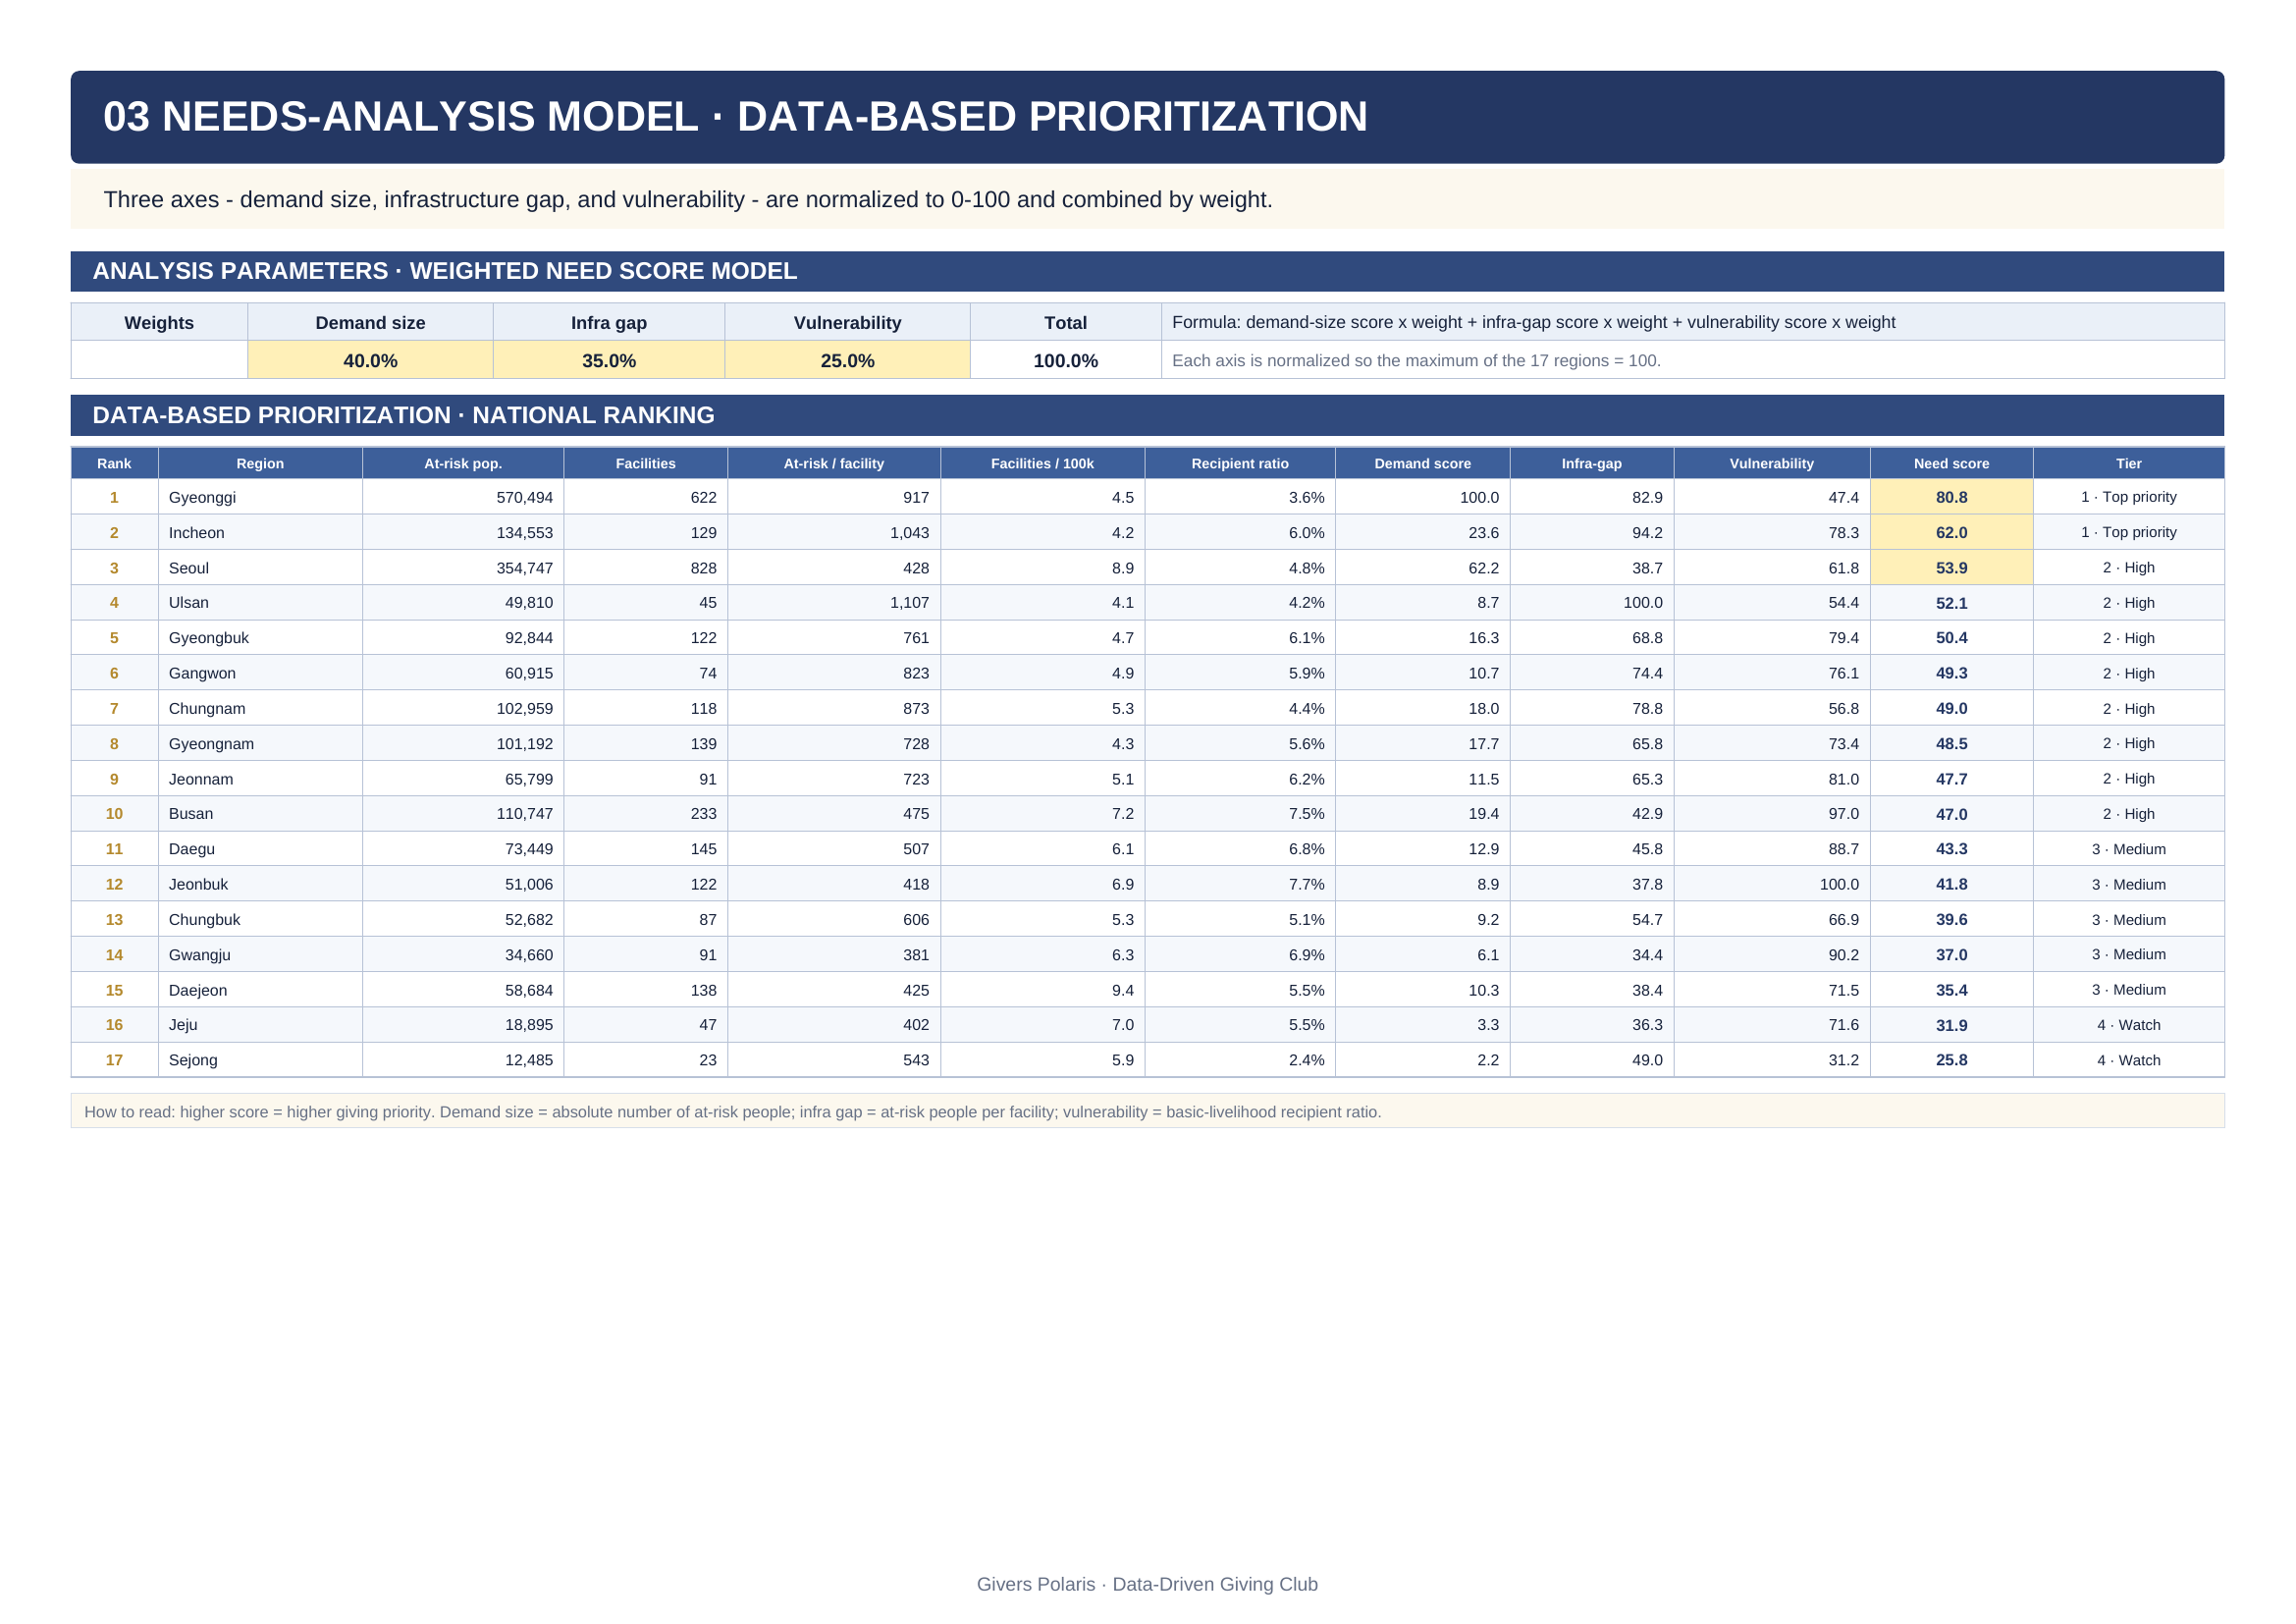
Task: Click the Facilities / 100k column header
Action: 1042,463
